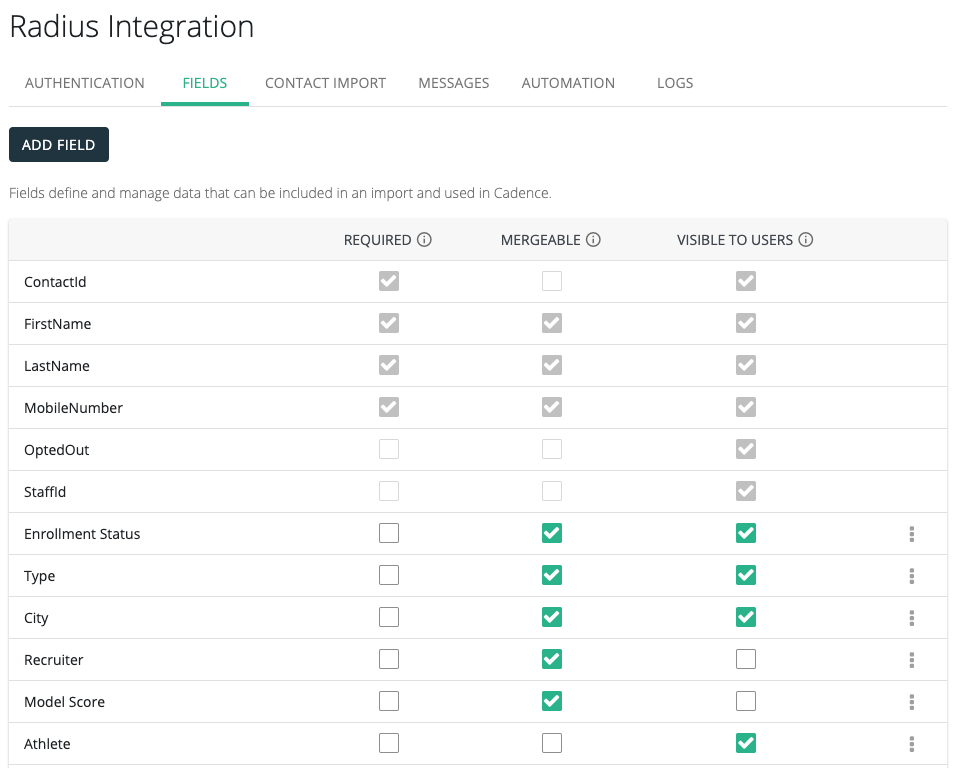Viewport: 957px width, 768px height.
Task: Click the info icon next to Required
Action: tap(424, 240)
